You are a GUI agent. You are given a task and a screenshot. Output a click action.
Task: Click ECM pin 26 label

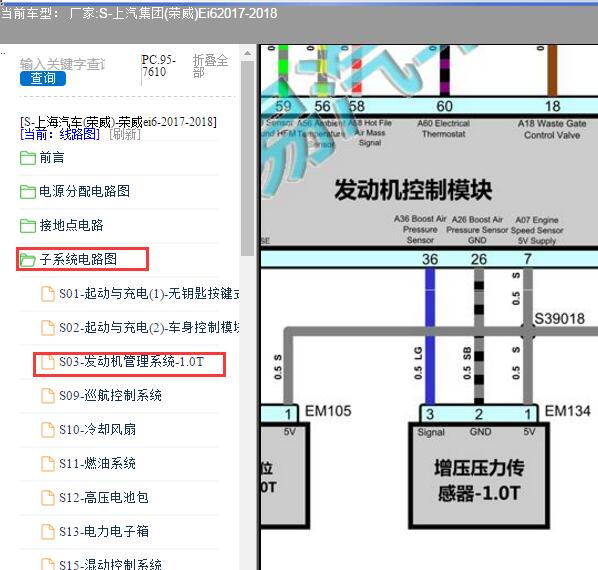pos(479,259)
